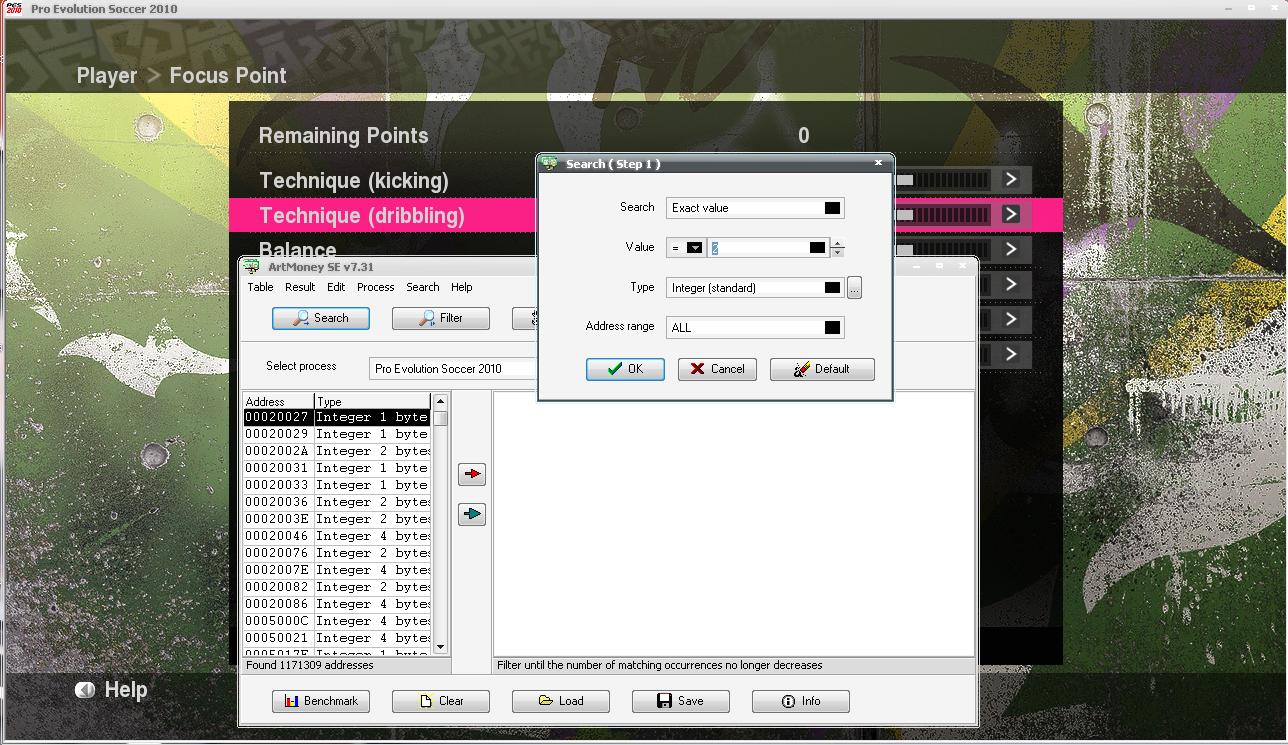The height and width of the screenshot is (745, 1288).
Task: Select address row 0002003E
Action: (337, 519)
